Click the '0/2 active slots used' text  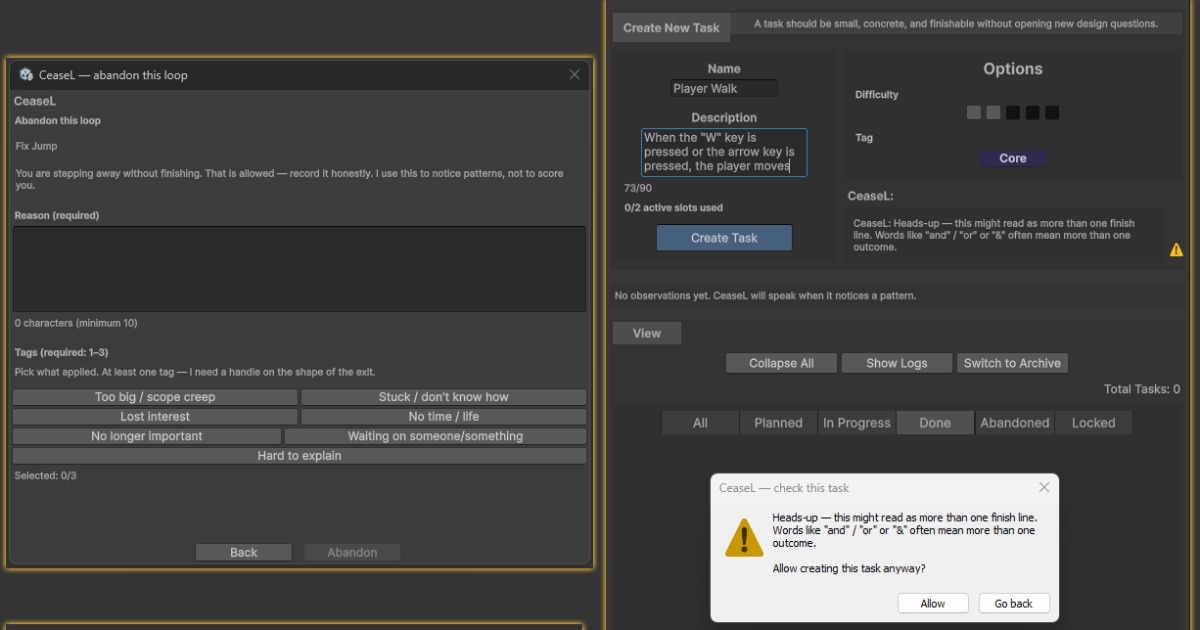point(673,208)
